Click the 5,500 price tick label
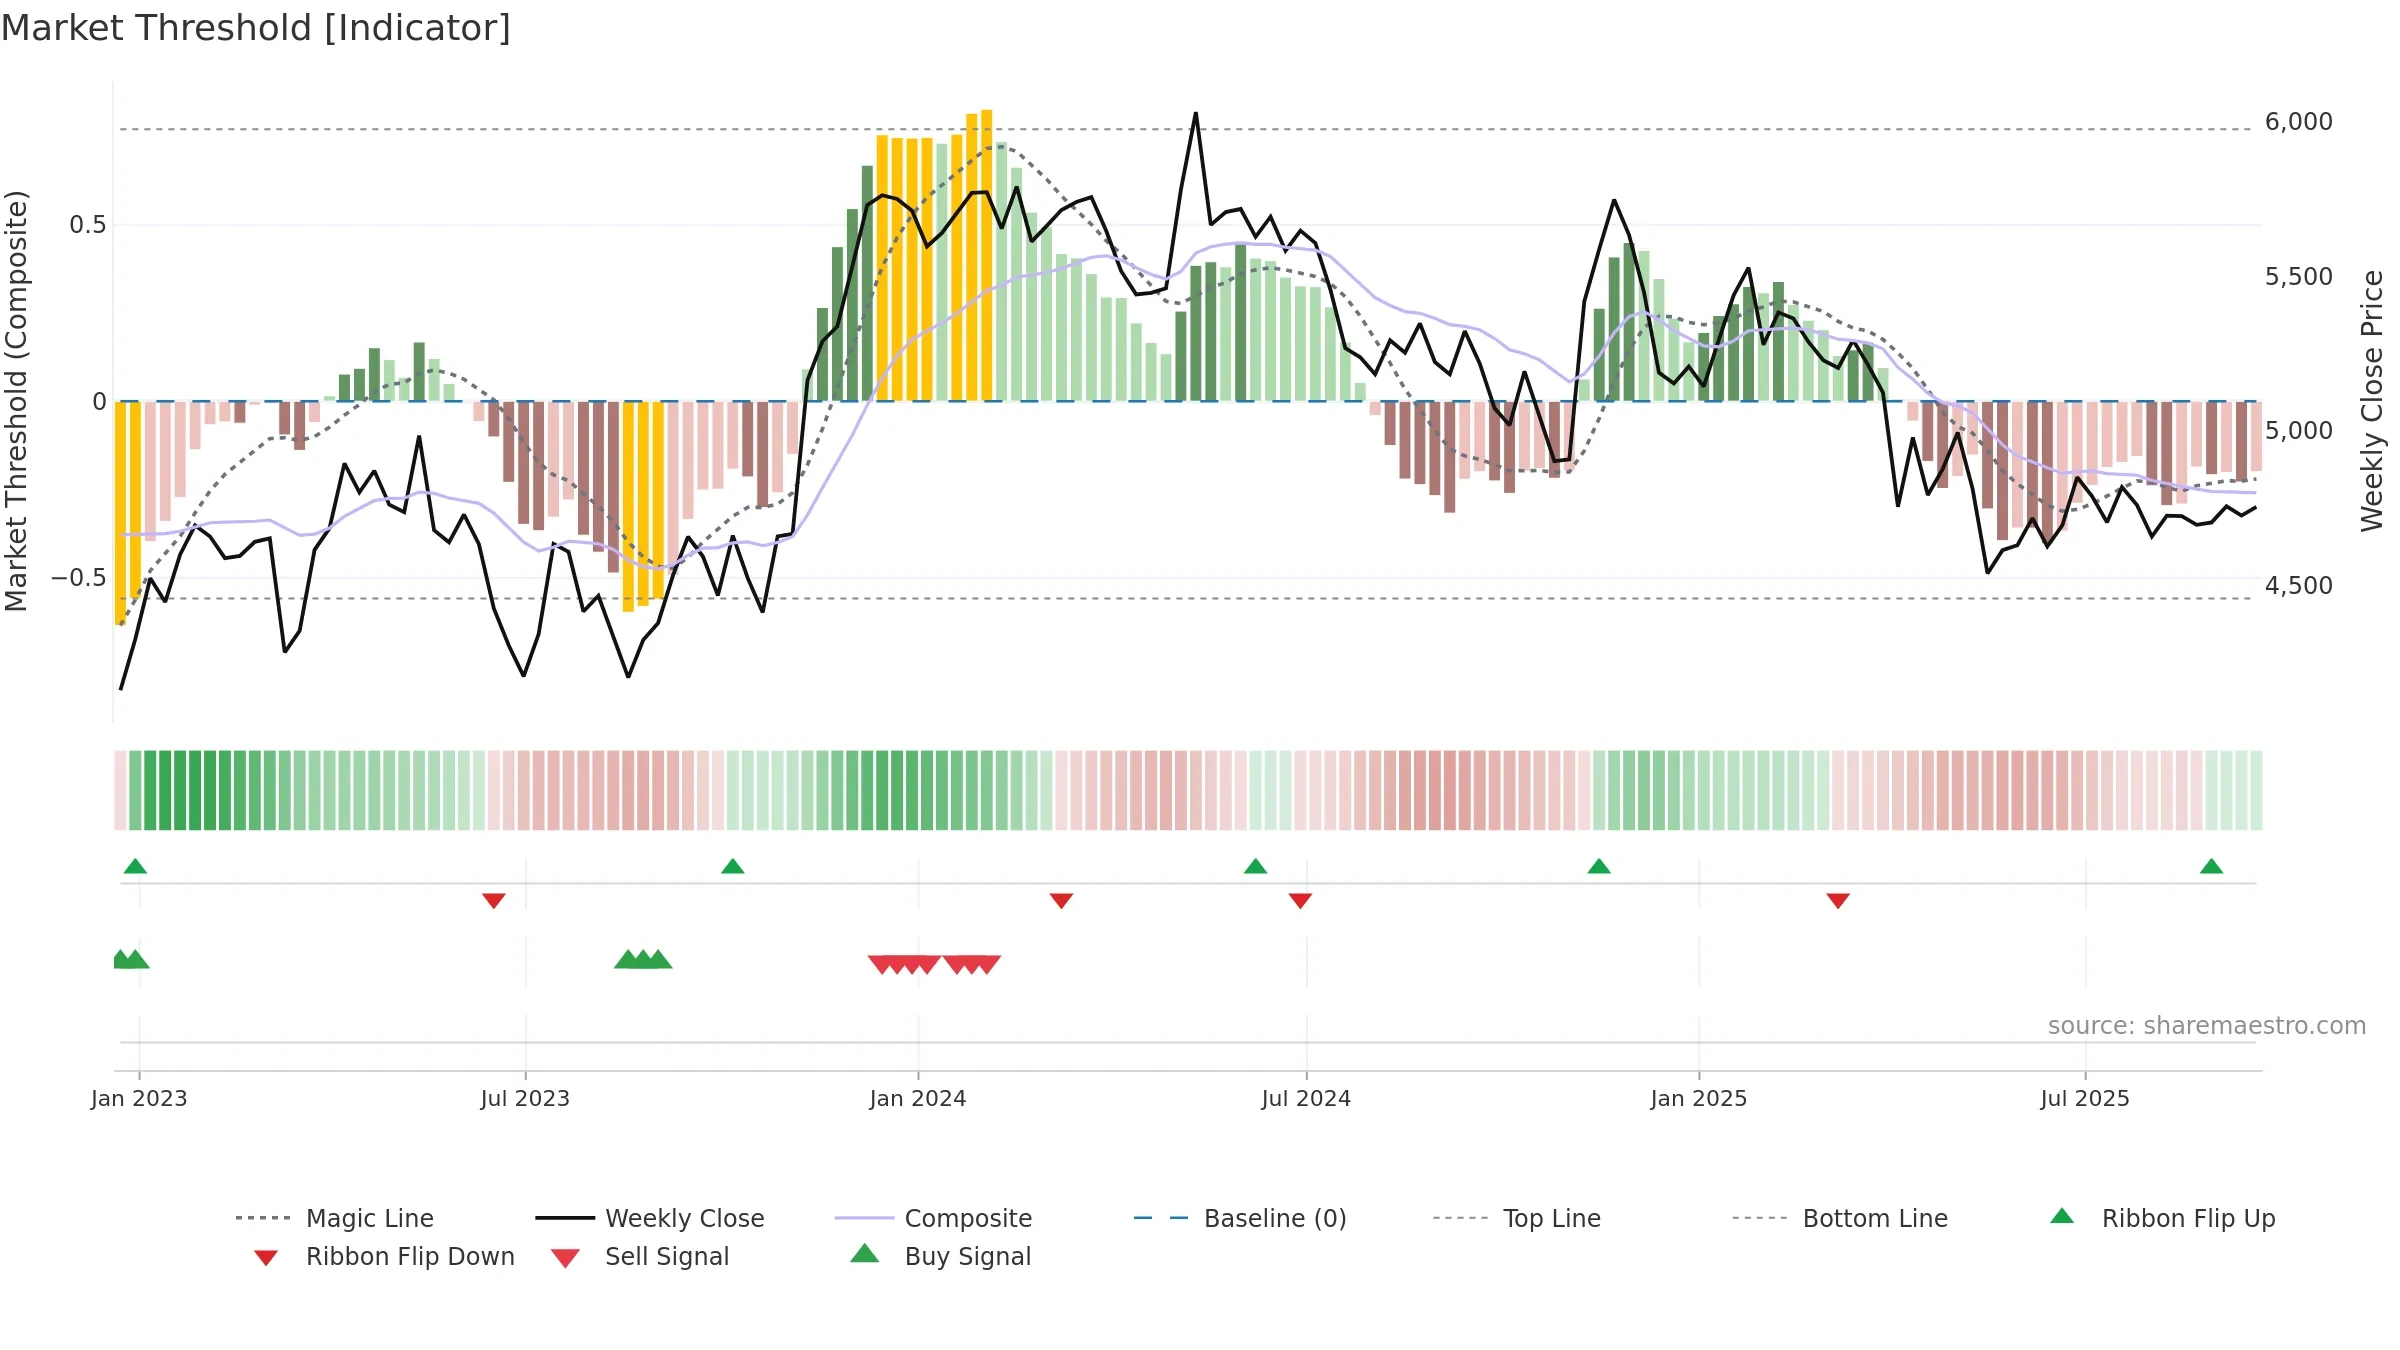The width and height of the screenshot is (2400, 1350). pos(2299,277)
